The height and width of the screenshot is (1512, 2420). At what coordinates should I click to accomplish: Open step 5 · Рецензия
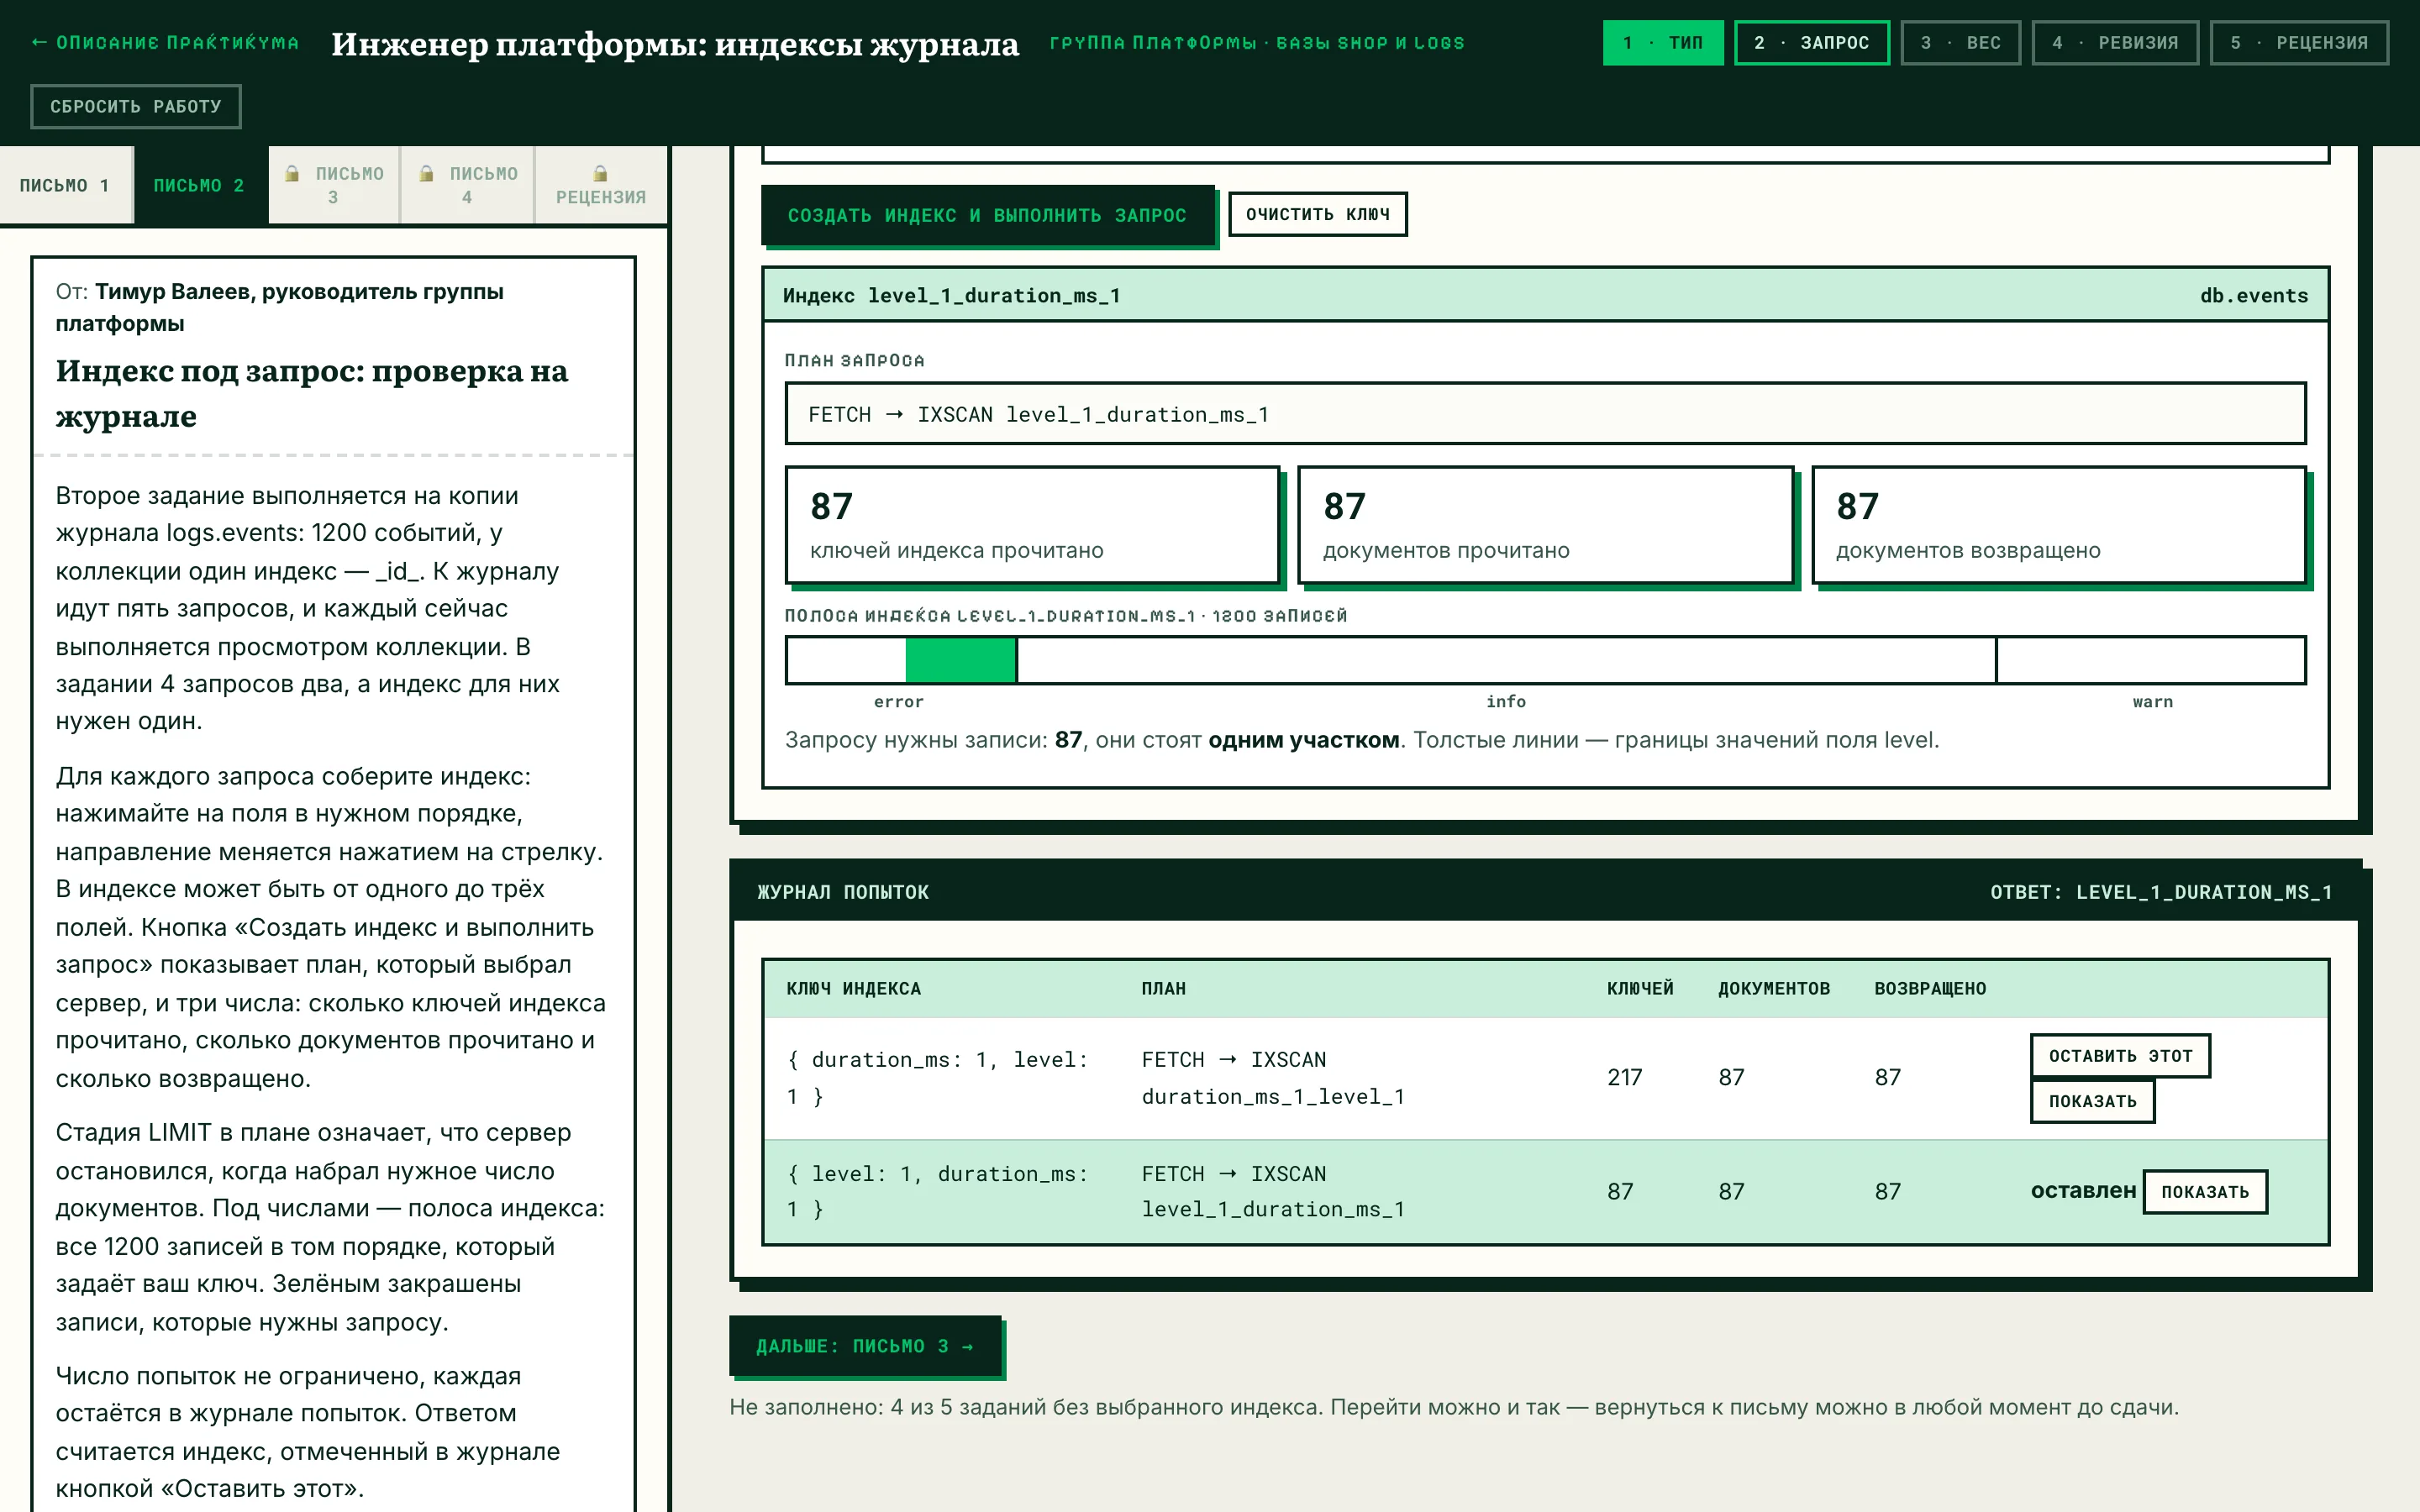(x=2299, y=43)
